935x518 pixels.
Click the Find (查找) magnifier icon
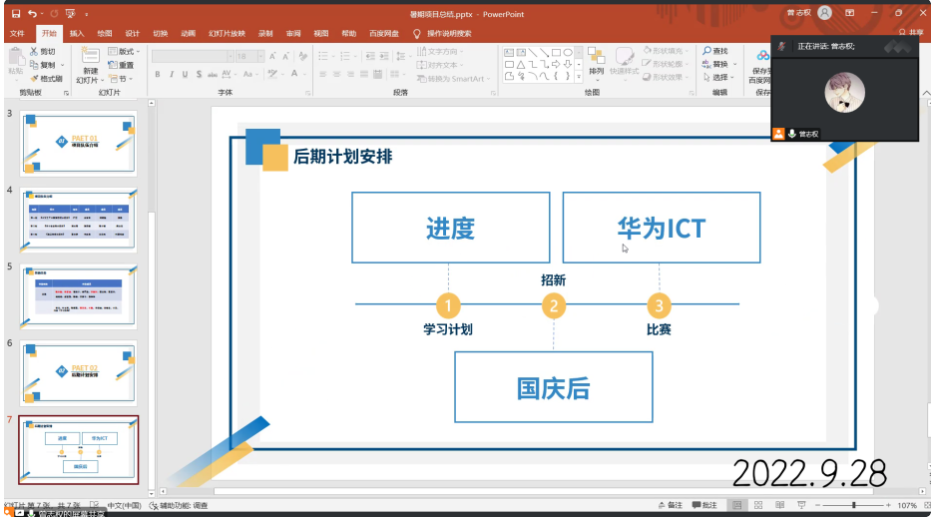point(708,51)
